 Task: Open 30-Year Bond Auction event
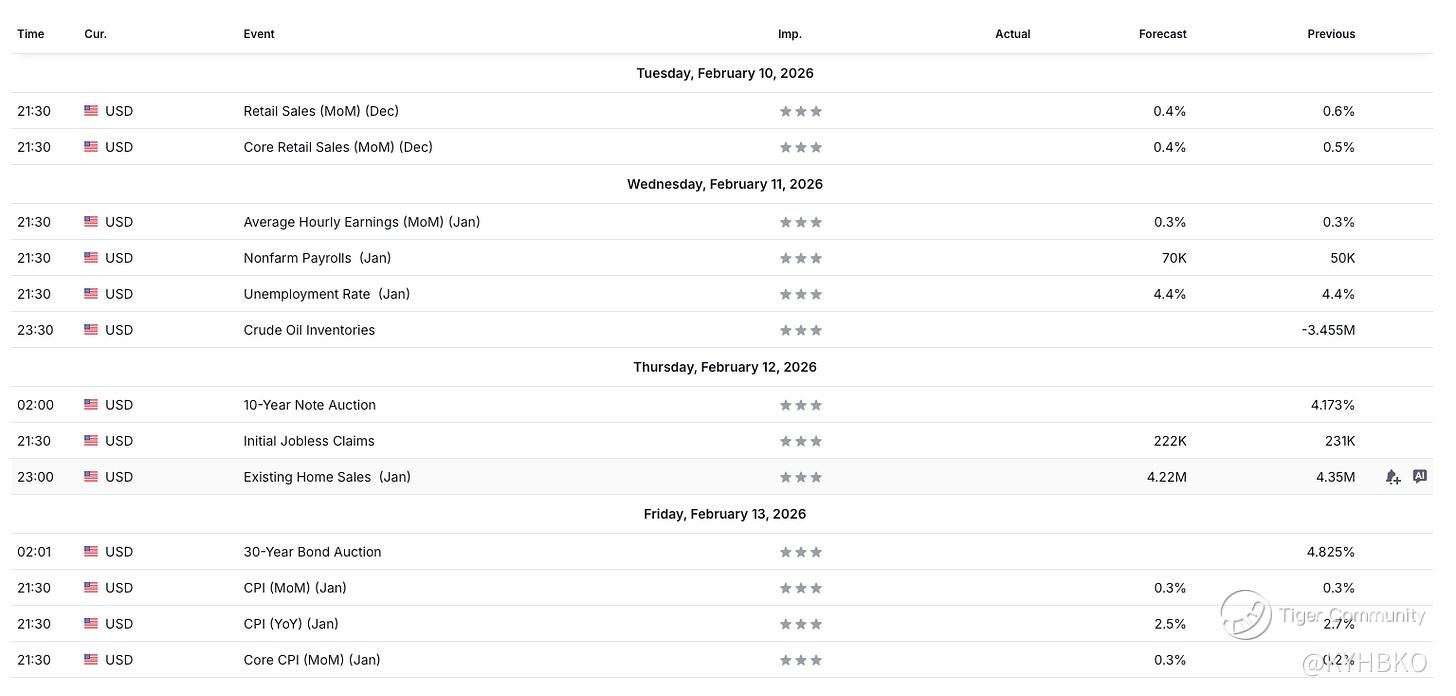312,552
